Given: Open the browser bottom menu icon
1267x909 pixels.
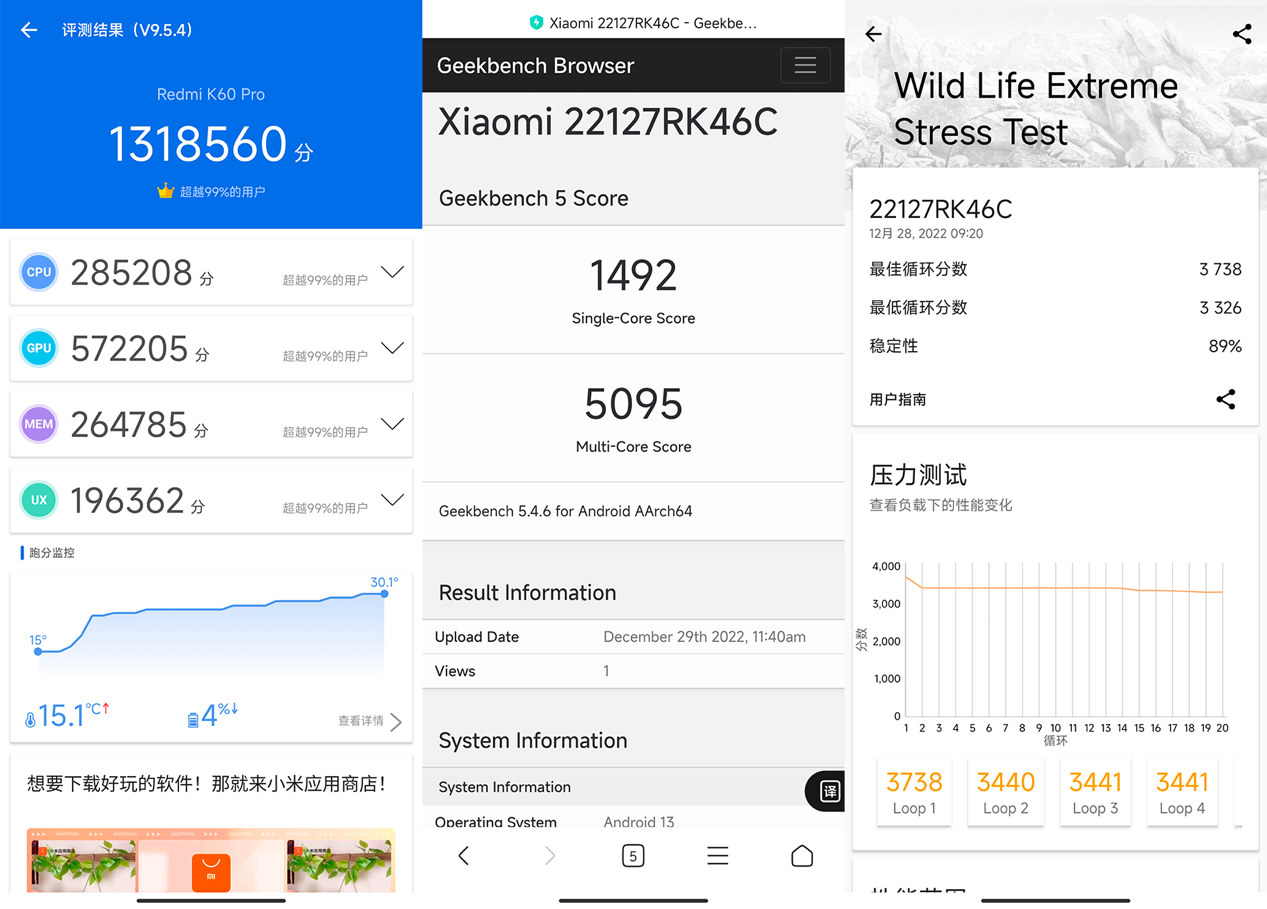Looking at the screenshot, I should [x=717, y=856].
